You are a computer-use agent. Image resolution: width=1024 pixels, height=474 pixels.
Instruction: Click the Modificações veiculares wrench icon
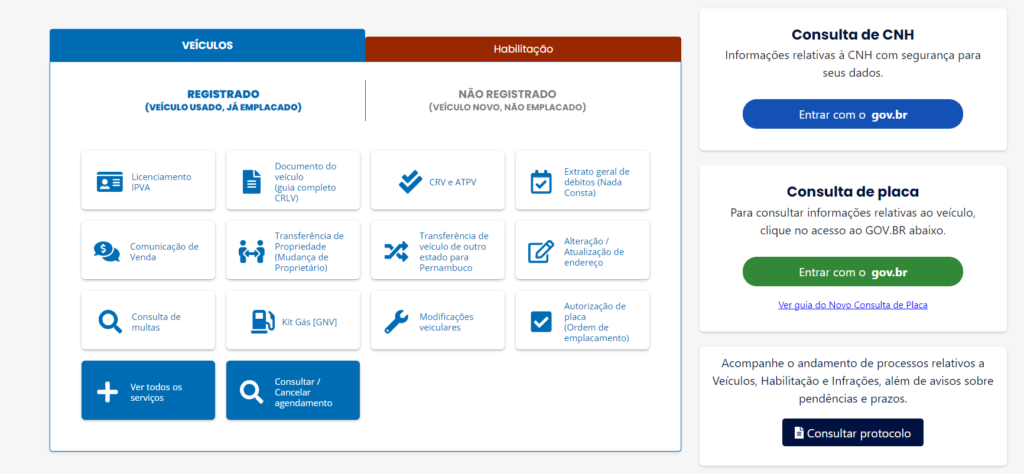point(396,321)
